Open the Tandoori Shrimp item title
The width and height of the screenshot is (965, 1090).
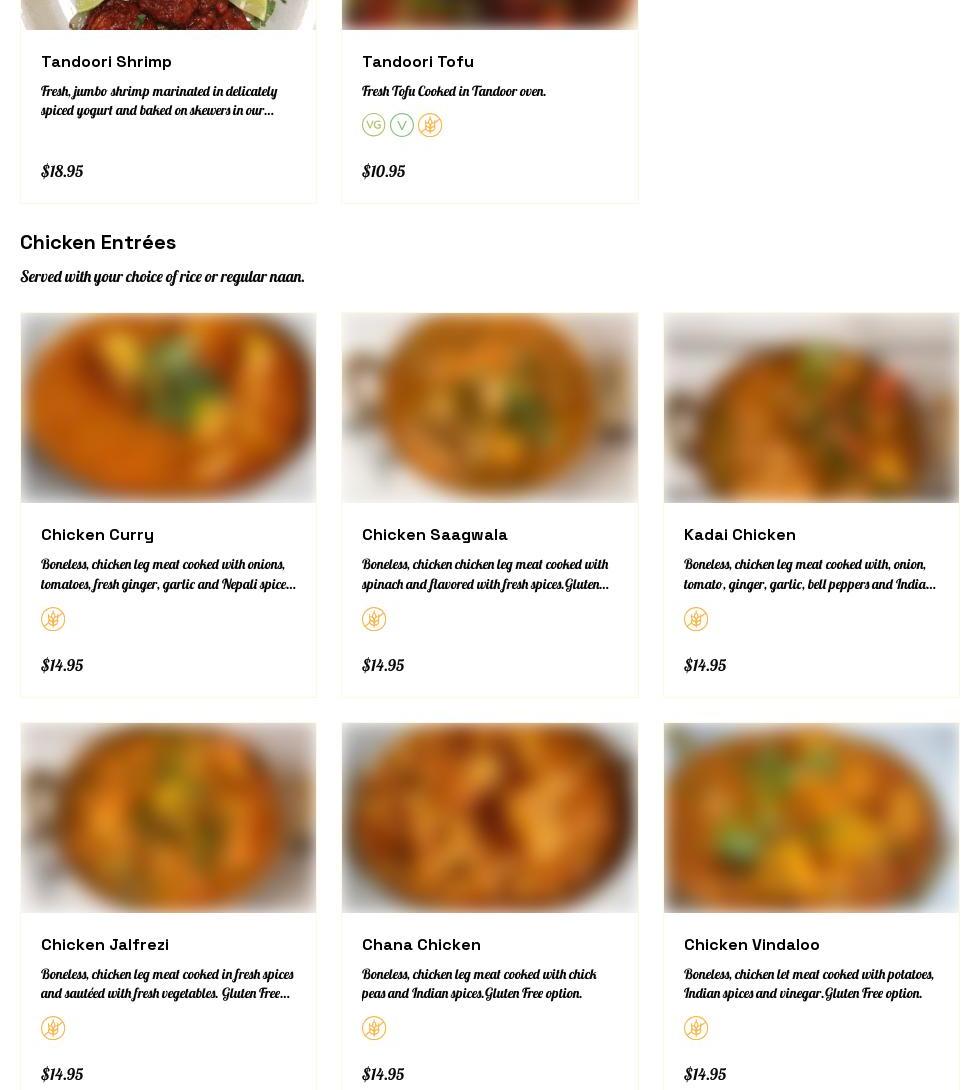click(106, 62)
